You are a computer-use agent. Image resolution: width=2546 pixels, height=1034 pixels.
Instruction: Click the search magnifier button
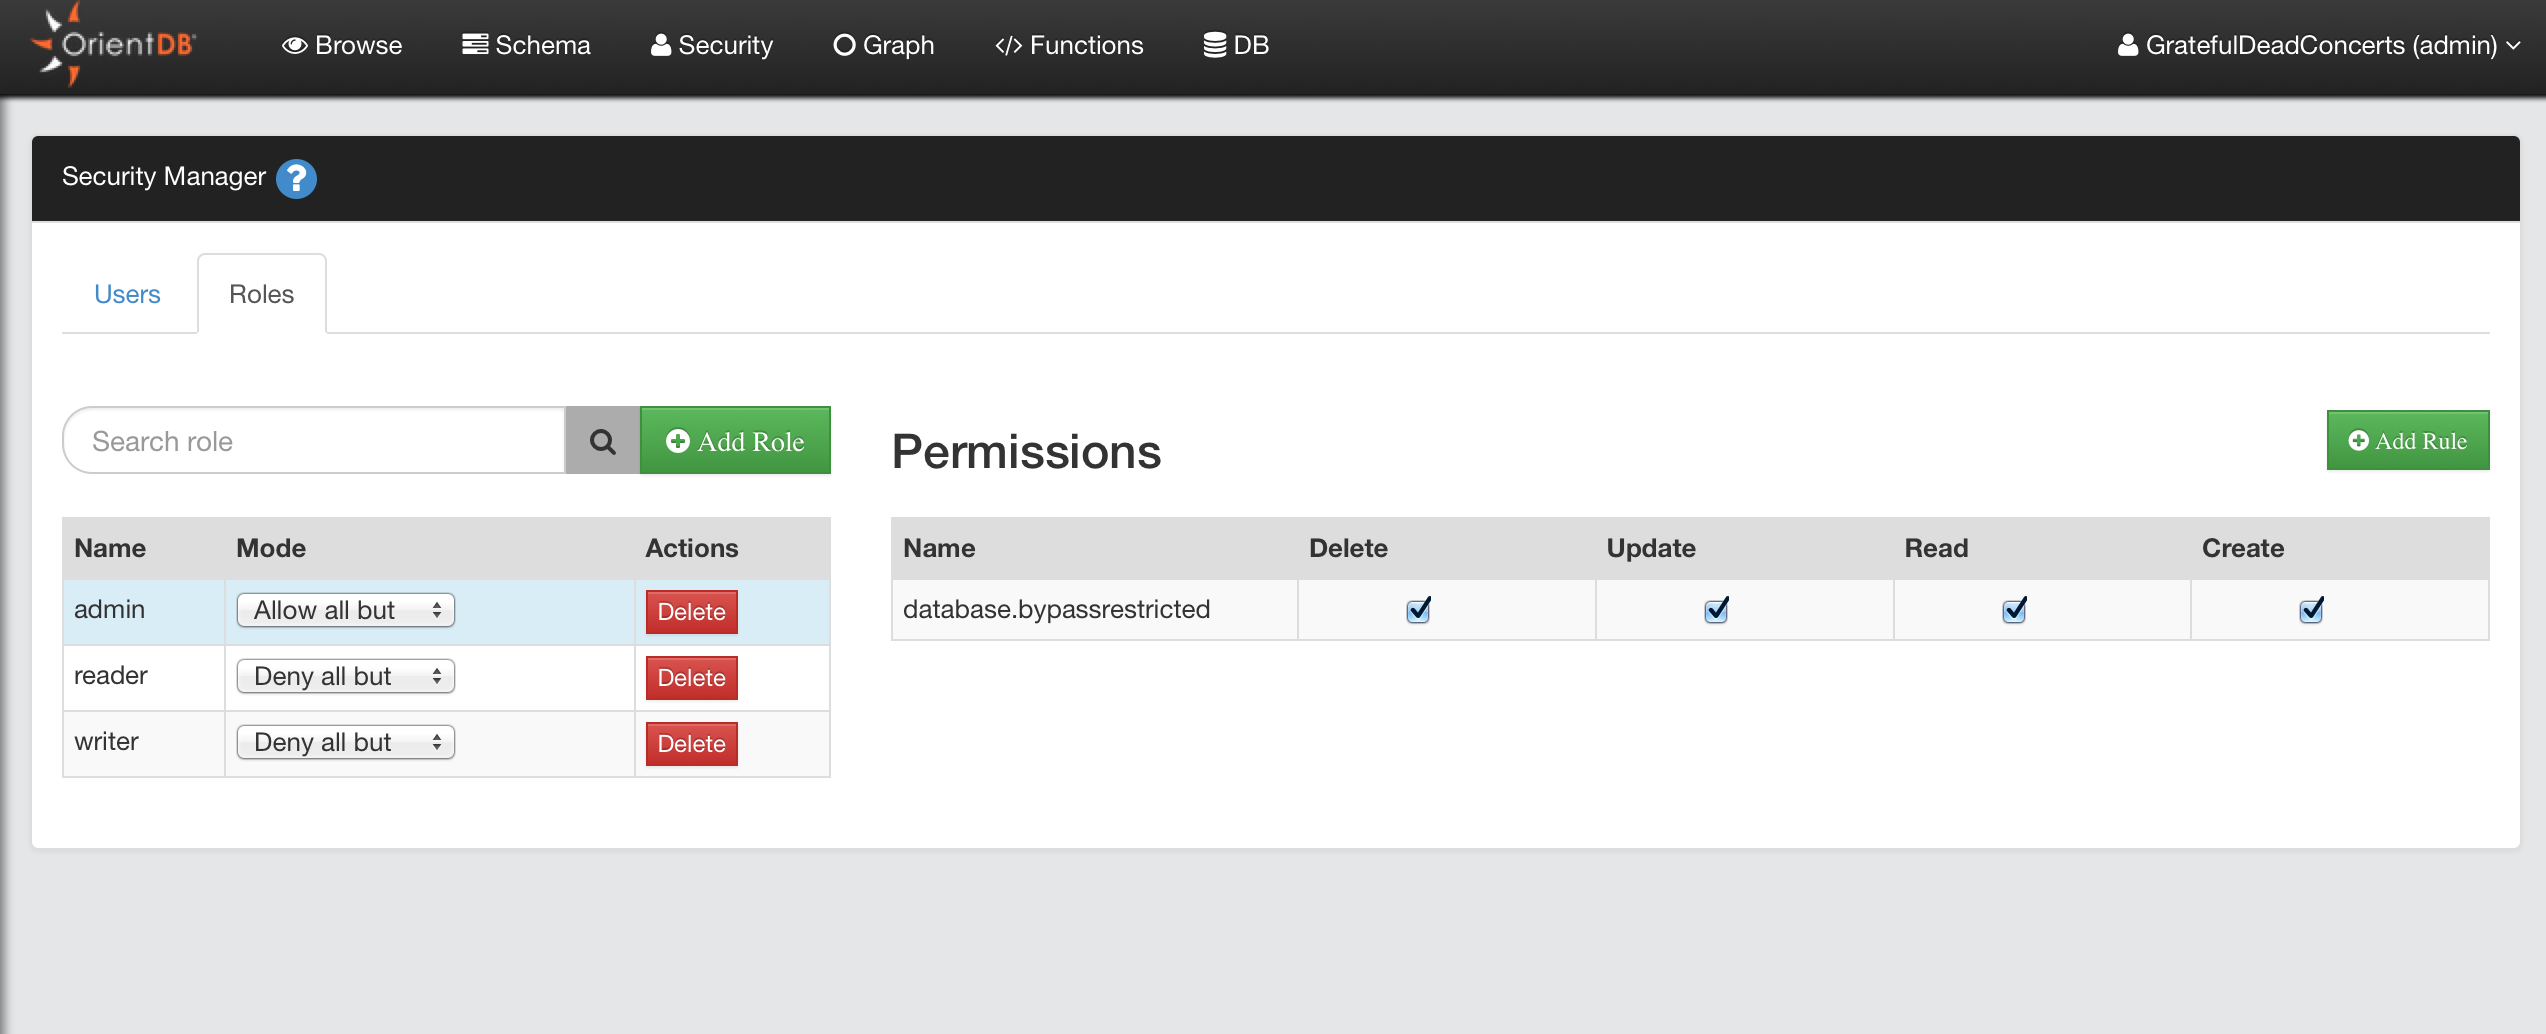pyautogui.click(x=602, y=441)
